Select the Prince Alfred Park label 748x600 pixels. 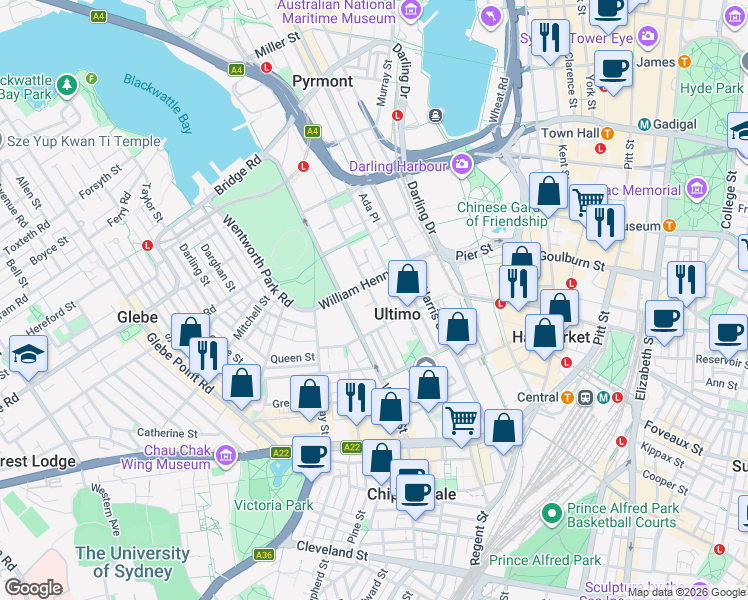tap(545, 560)
